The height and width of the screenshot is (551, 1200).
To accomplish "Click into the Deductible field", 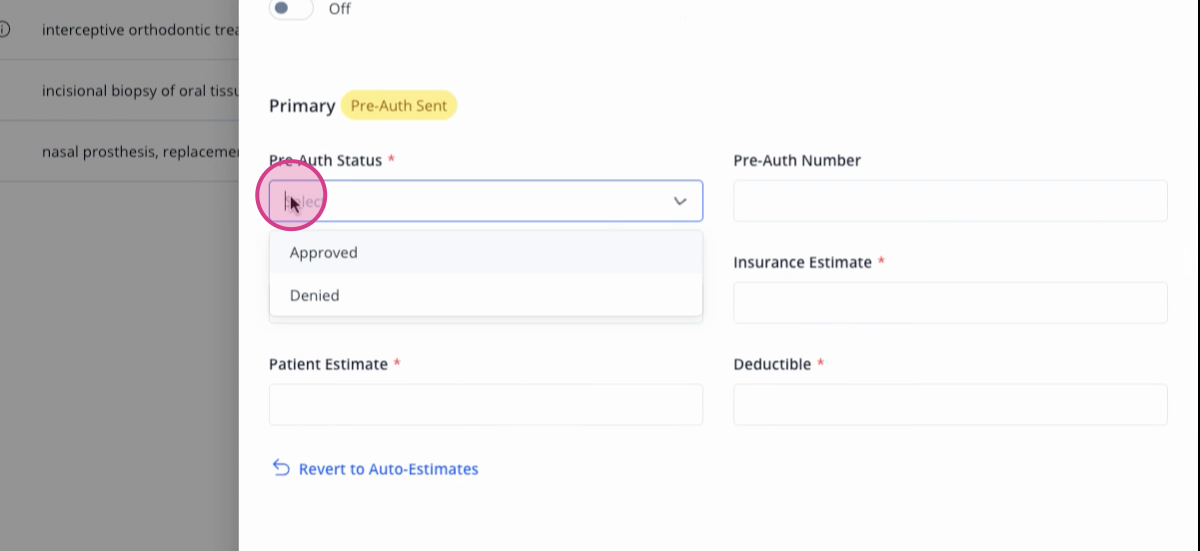I will pos(950,405).
